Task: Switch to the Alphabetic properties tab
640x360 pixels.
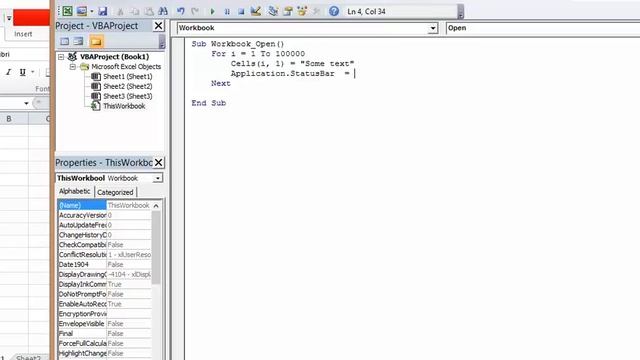Action: 75,191
